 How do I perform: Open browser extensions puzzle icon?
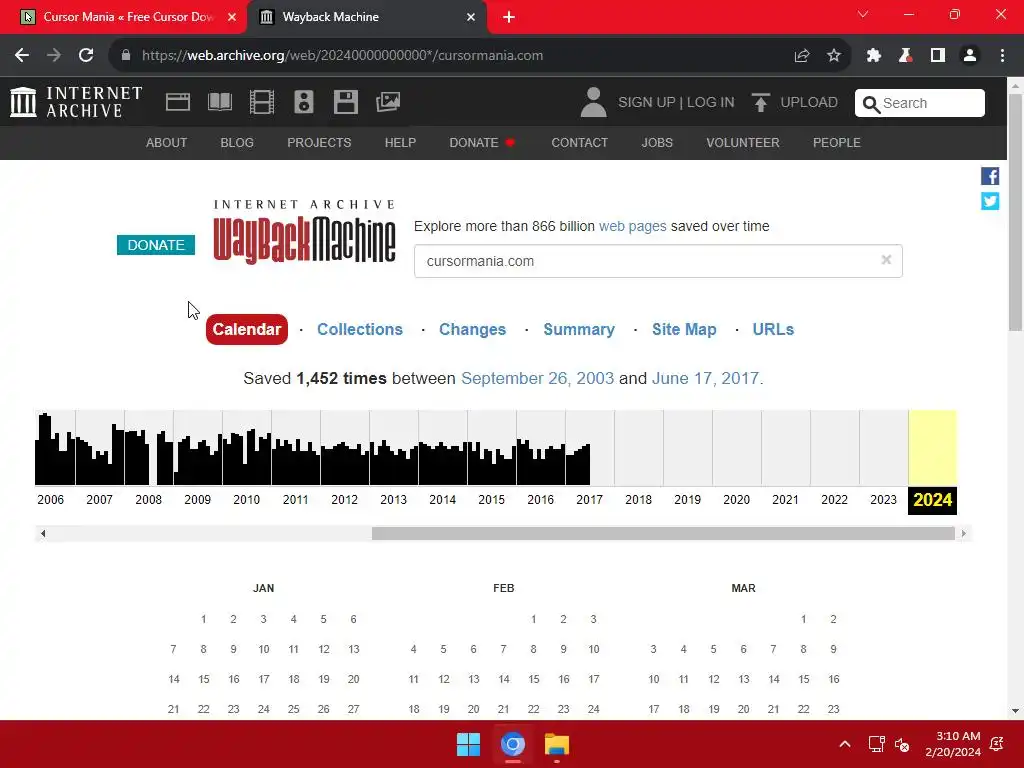tap(874, 56)
